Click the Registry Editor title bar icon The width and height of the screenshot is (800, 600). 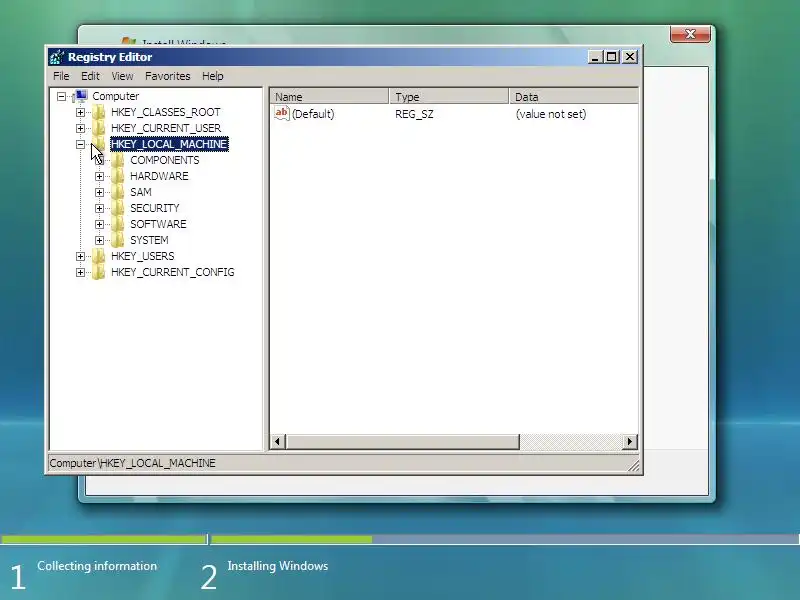pyautogui.click(x=57, y=57)
